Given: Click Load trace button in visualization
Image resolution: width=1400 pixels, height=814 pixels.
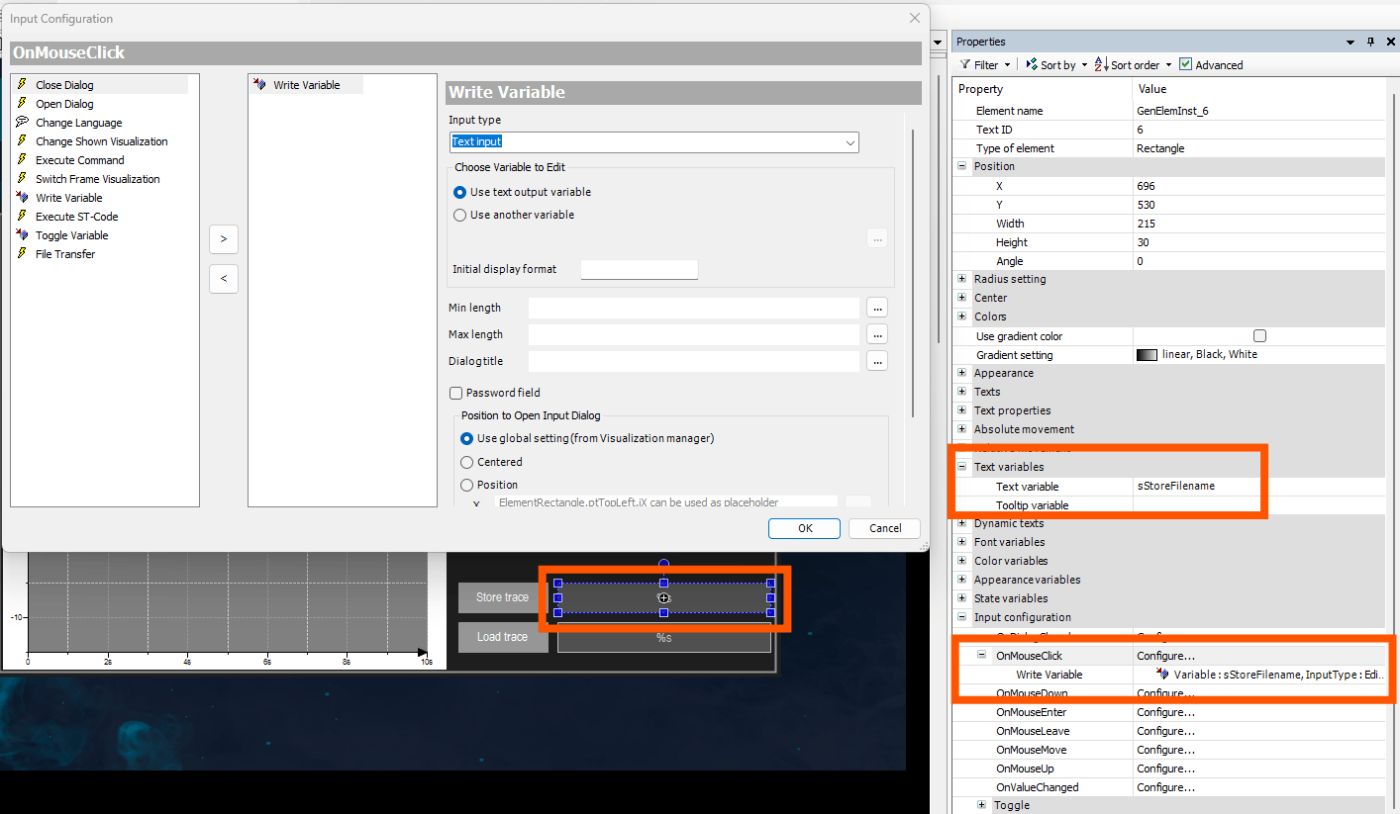Looking at the screenshot, I should [503, 637].
